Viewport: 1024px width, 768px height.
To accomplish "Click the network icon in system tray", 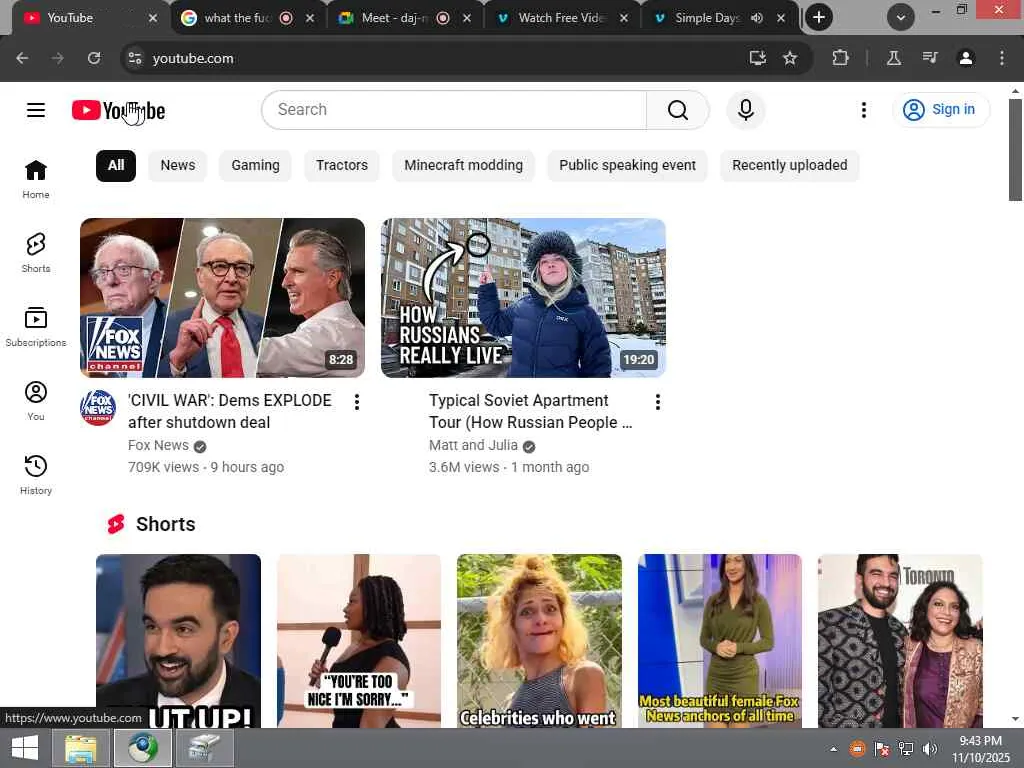I will tap(906, 748).
